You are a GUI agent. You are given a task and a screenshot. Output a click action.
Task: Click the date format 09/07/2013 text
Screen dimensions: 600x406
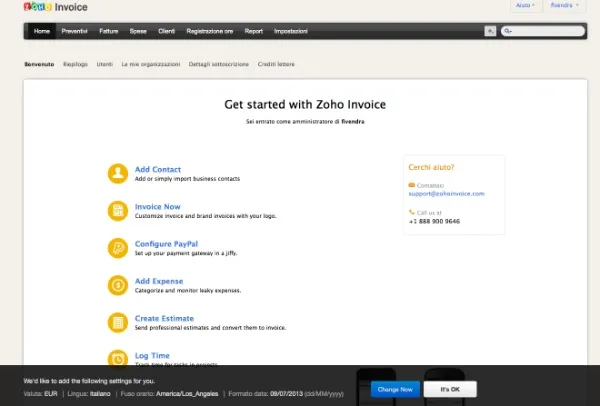pyautogui.click(x=286, y=394)
